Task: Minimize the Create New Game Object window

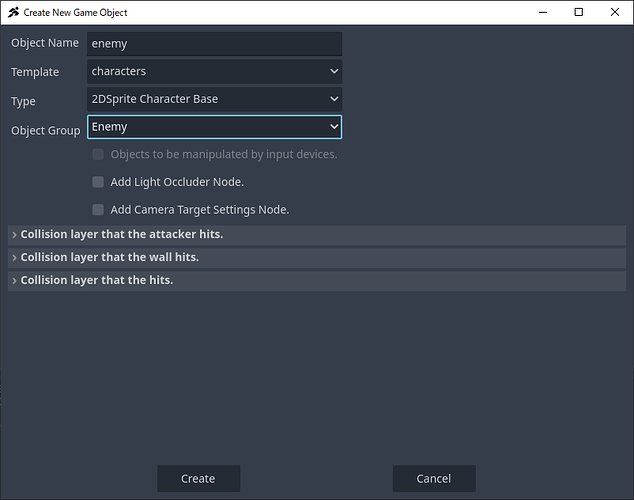Action: click(x=541, y=12)
